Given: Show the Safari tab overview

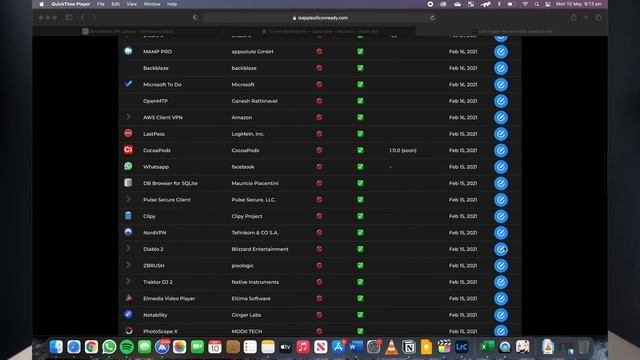Looking at the screenshot, I should click(598, 18).
